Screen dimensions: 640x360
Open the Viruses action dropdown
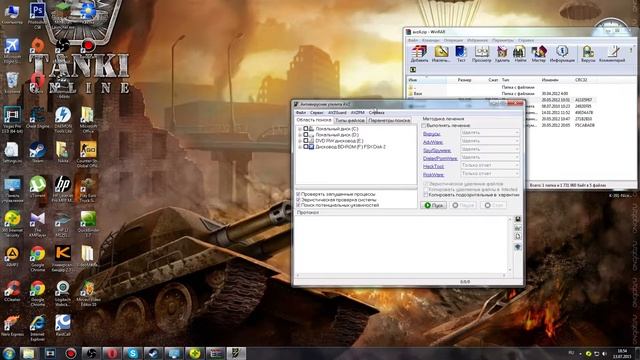(x=490, y=133)
